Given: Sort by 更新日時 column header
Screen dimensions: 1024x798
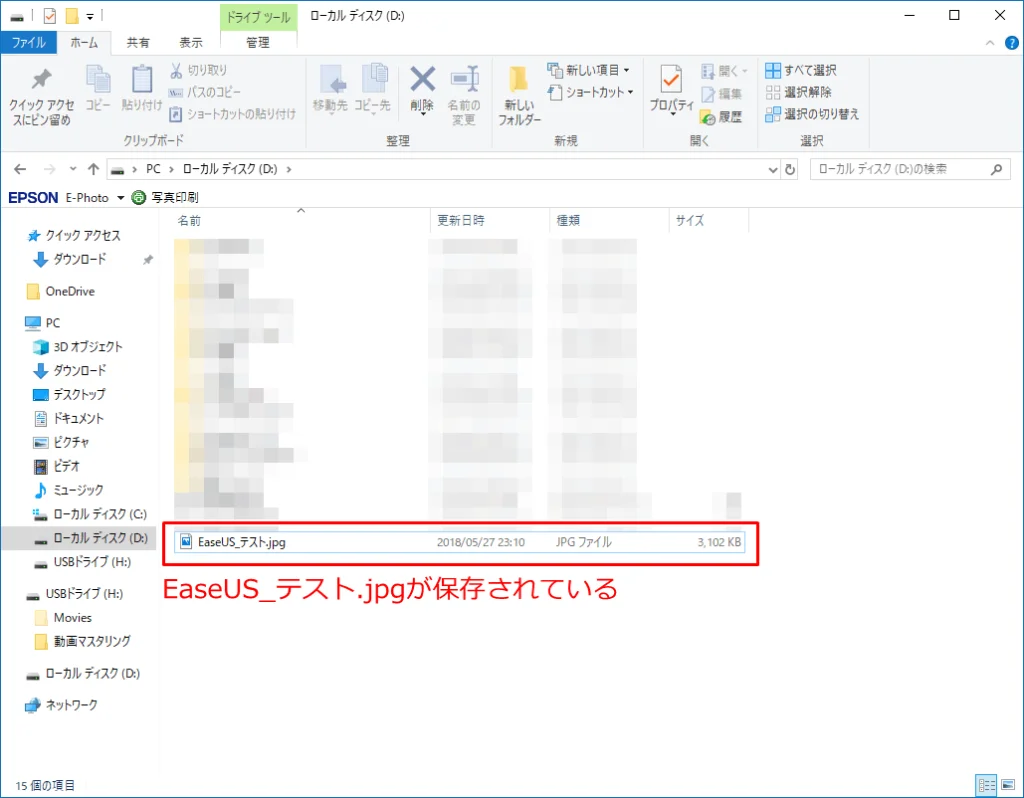Looking at the screenshot, I should pyautogui.click(x=460, y=221).
